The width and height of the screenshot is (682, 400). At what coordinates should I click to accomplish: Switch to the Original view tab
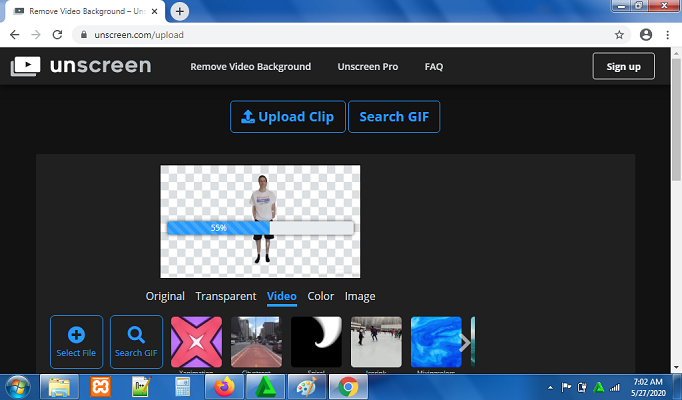(165, 296)
